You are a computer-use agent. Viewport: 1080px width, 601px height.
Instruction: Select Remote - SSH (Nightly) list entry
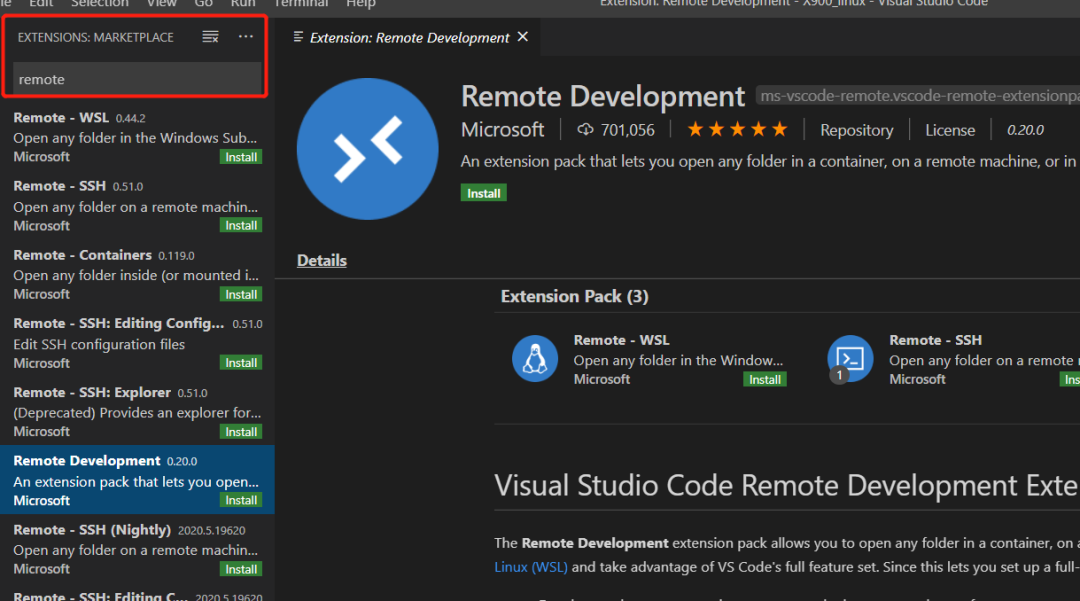pyautogui.click(x=137, y=549)
